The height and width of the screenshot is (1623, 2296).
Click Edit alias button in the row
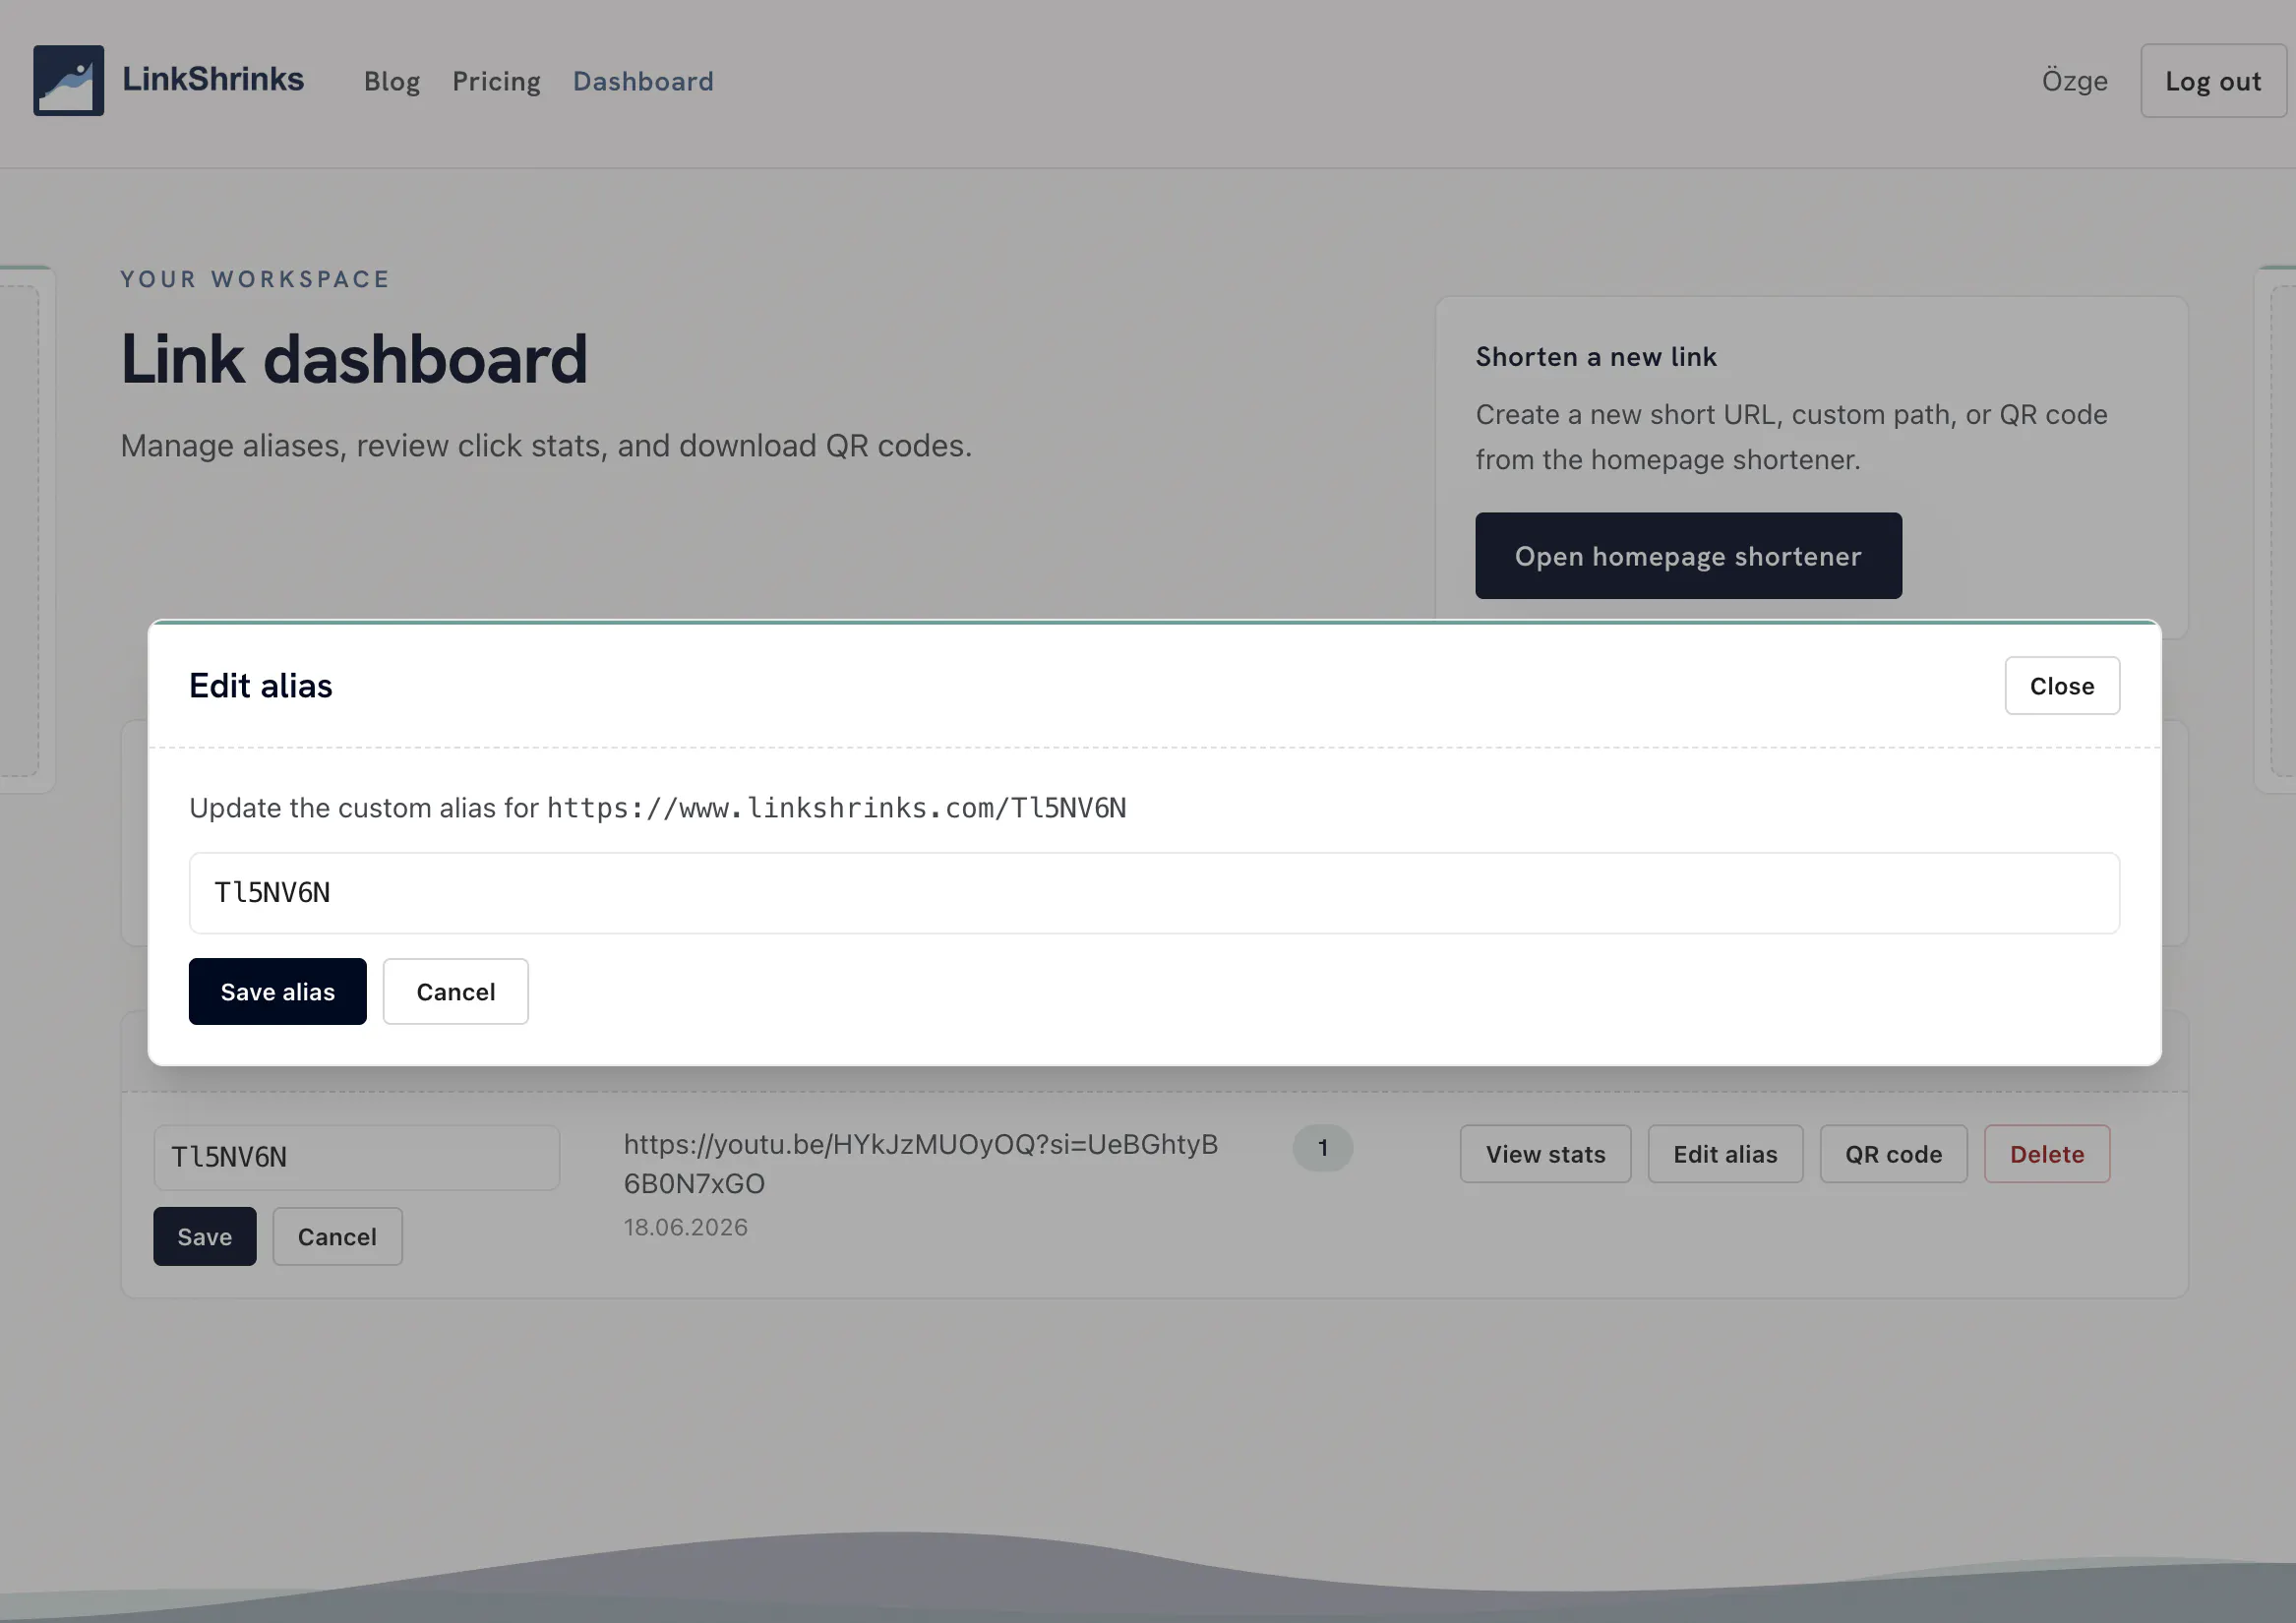coord(1725,1154)
